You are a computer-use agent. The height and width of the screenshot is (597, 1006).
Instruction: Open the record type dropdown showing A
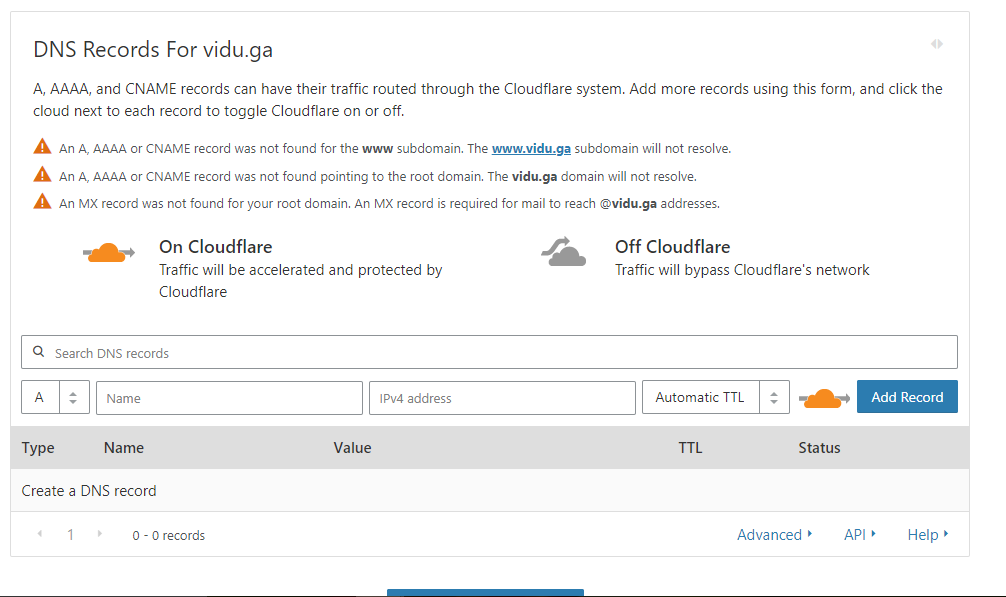coord(56,398)
